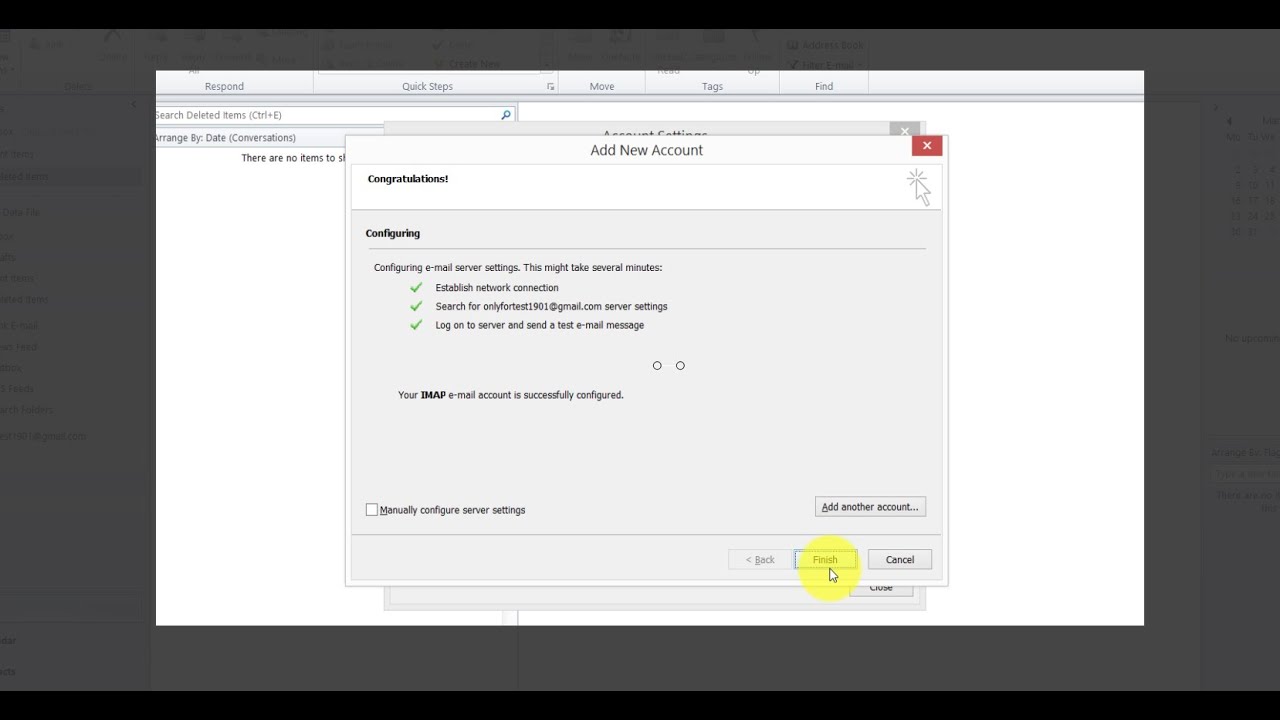This screenshot has width=1280, height=720.
Task: Click Add another account button
Action: (870, 507)
